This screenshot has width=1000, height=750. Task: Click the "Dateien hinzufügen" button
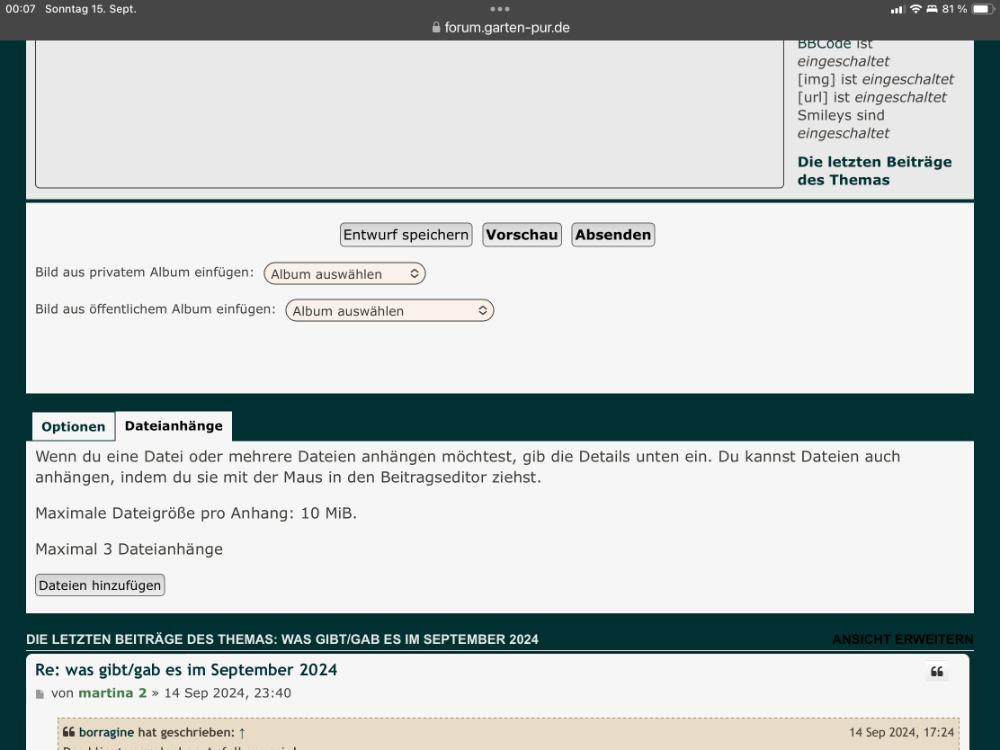coord(100,586)
